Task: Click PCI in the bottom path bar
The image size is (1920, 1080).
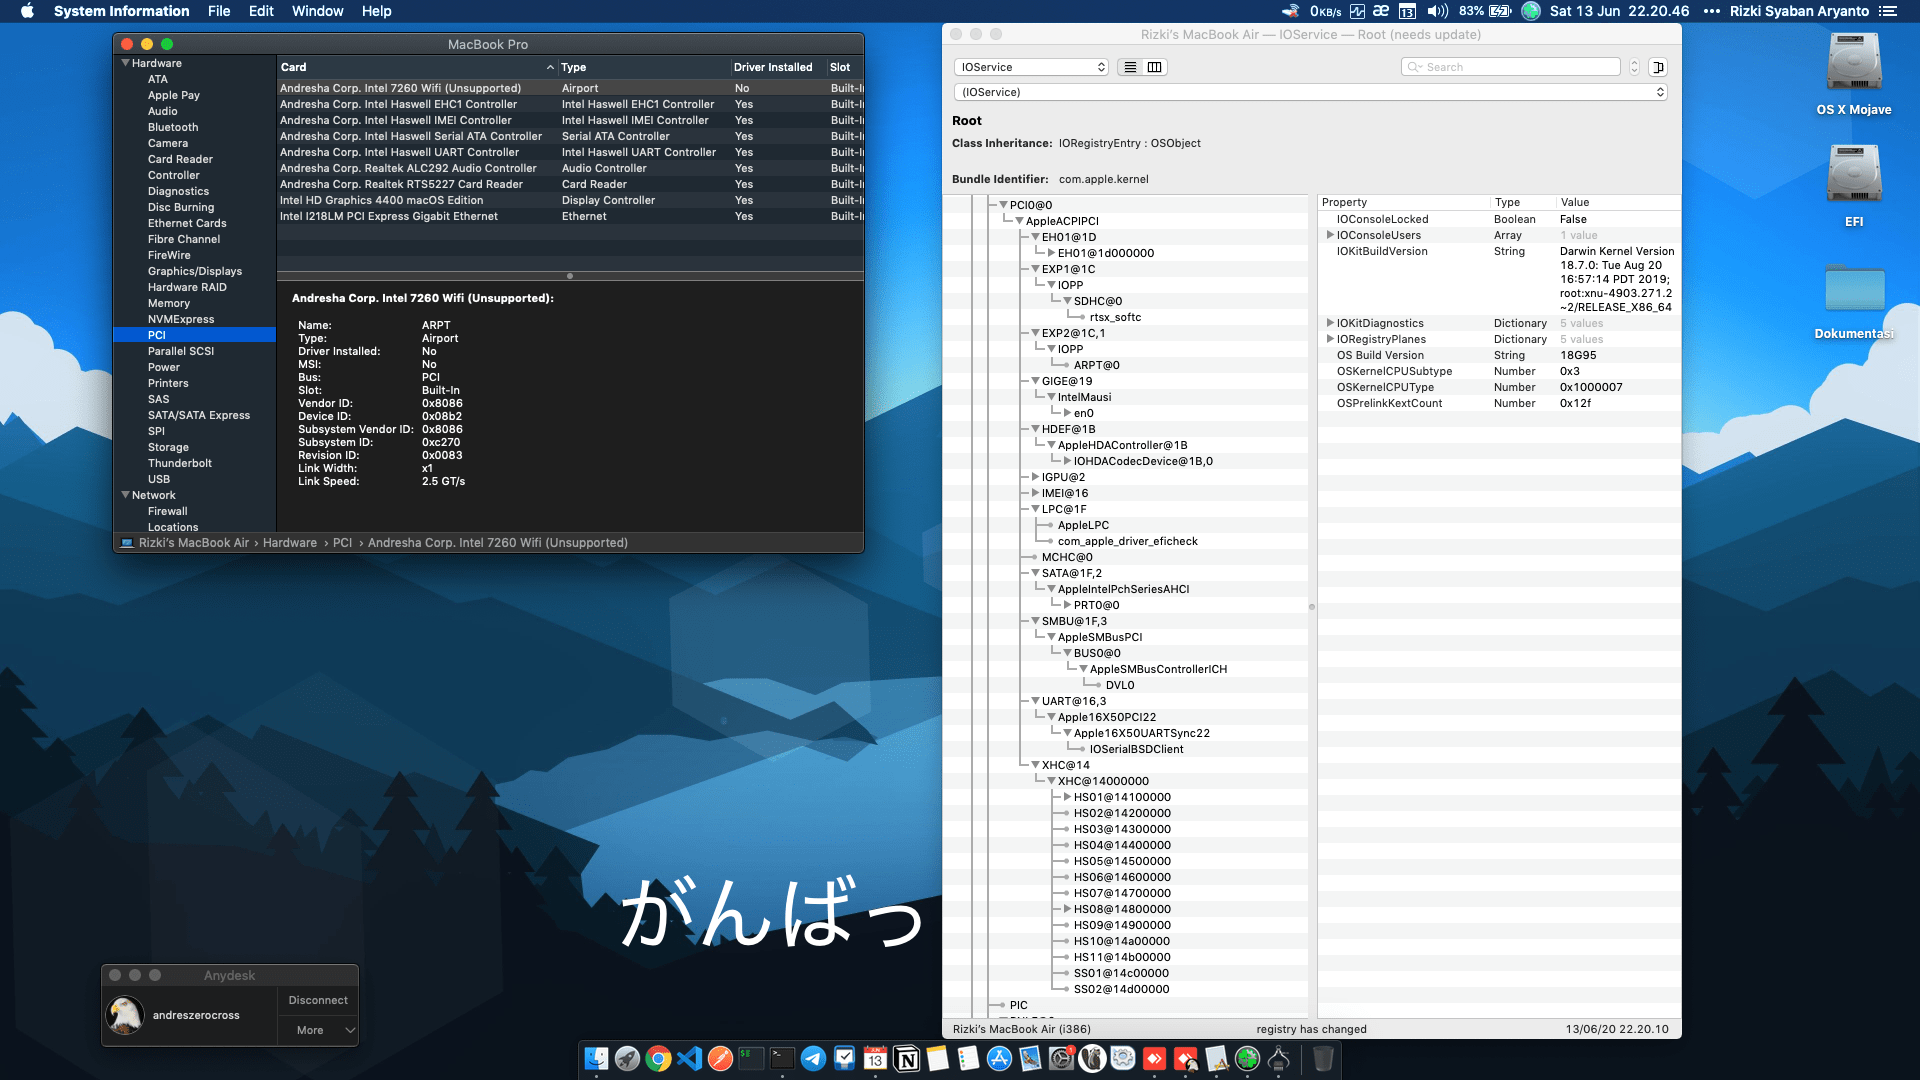Action: coord(342,543)
